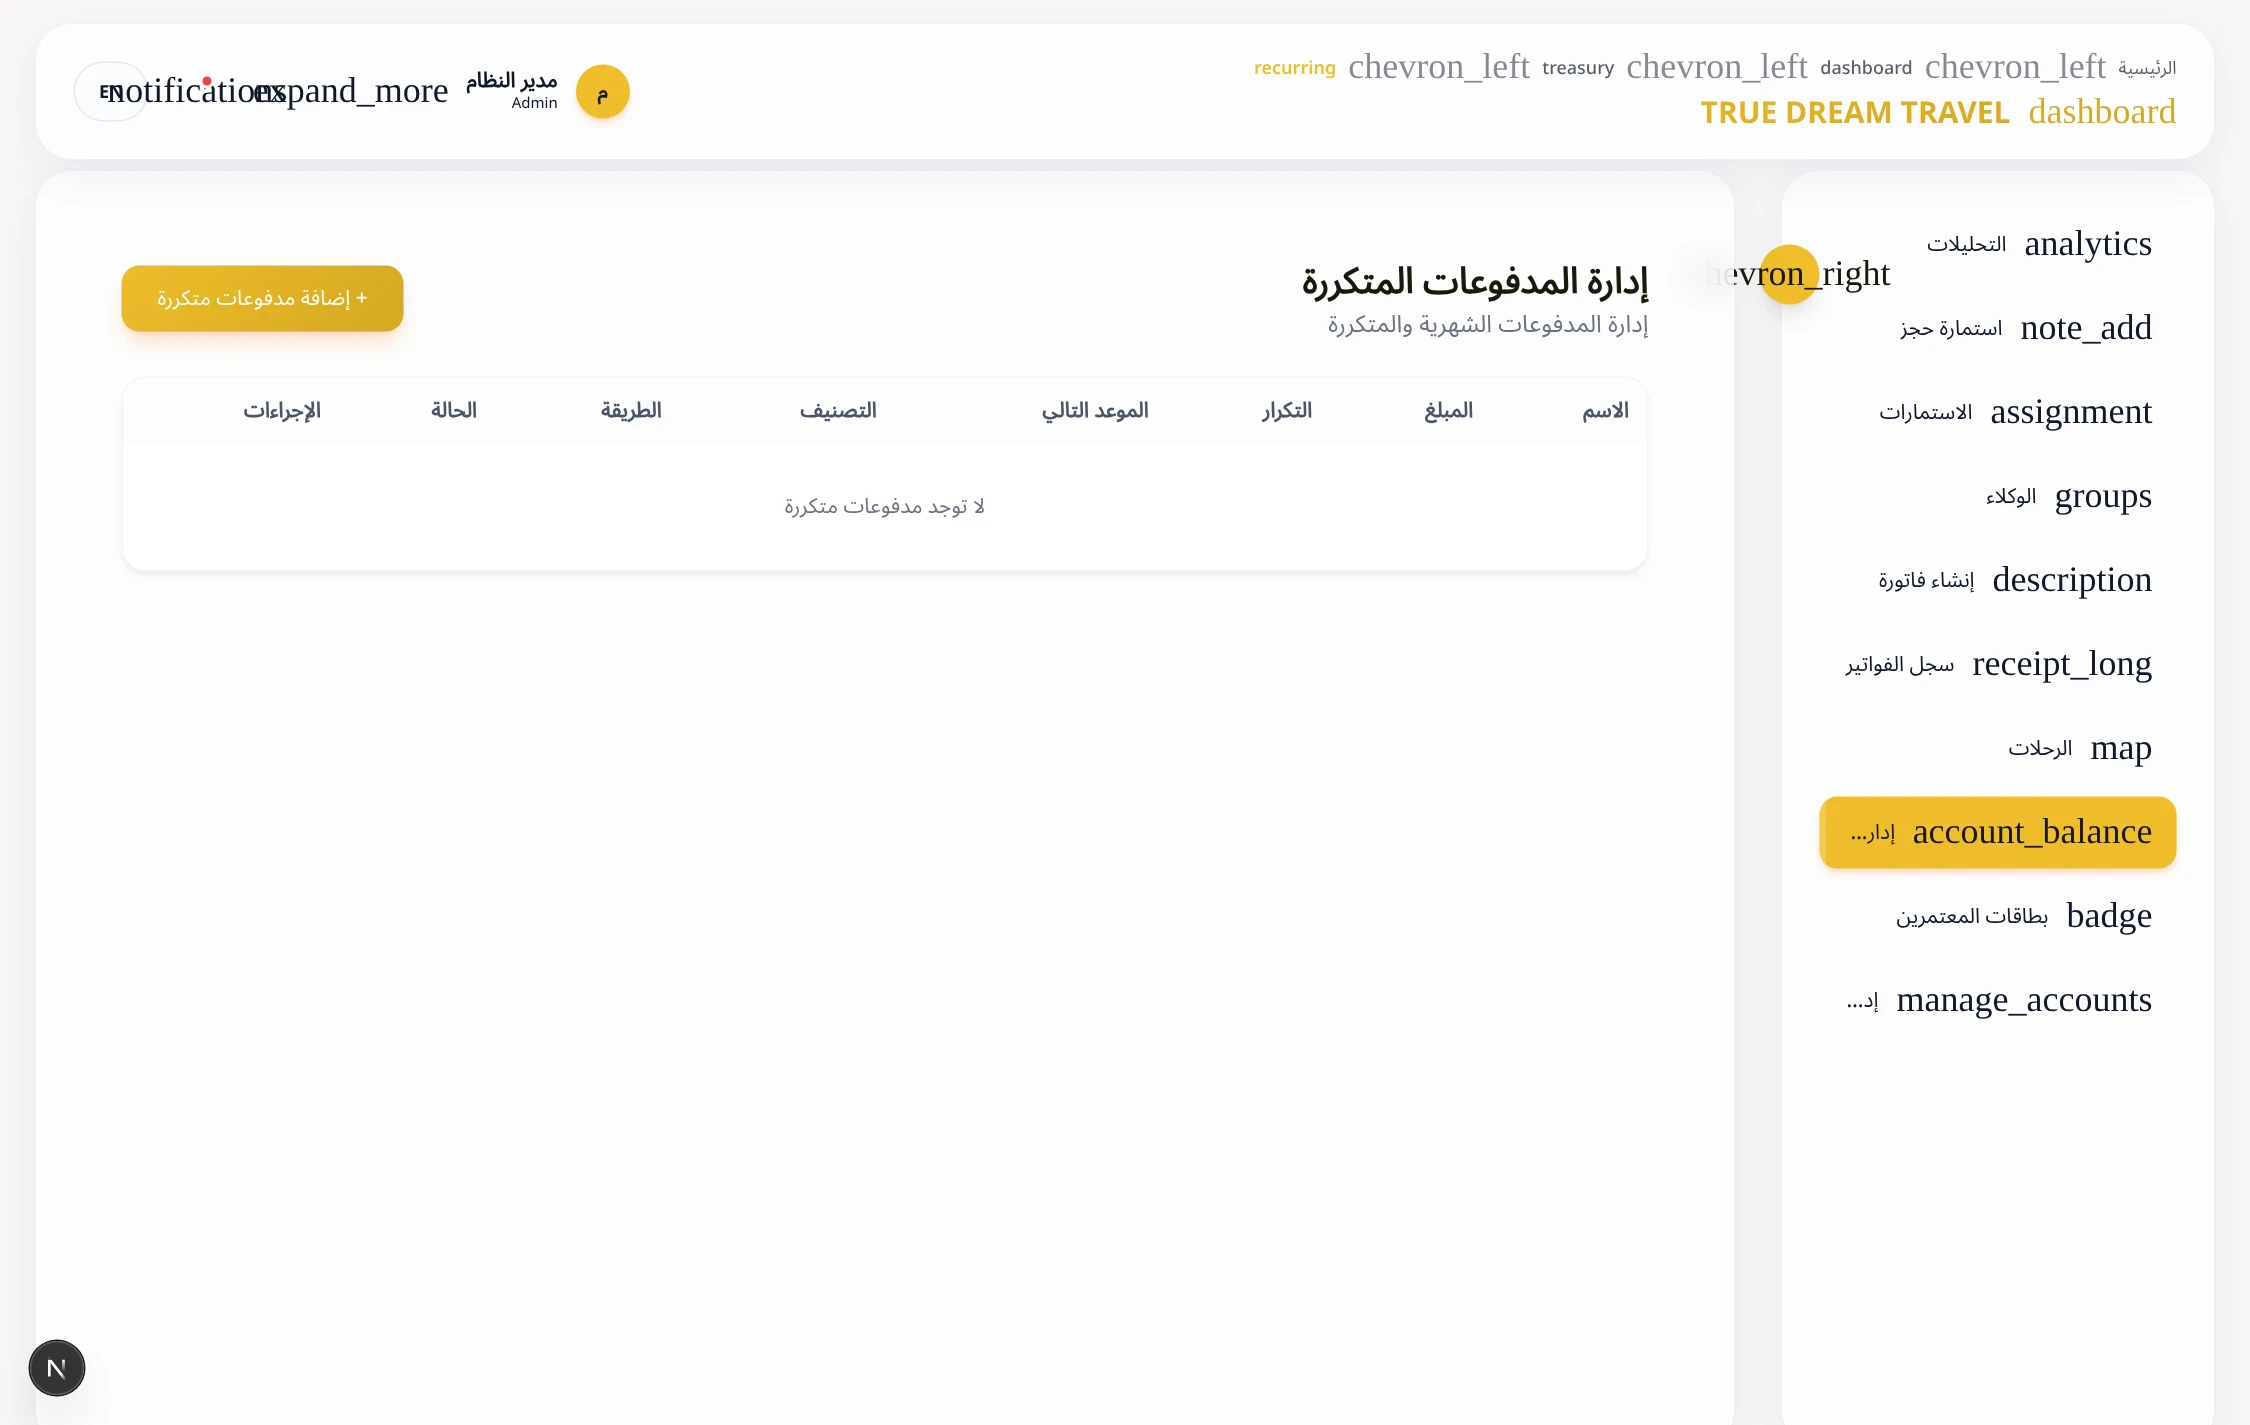
Task: Collapse sidebar with chevron_right toggle
Action: coord(1789,274)
